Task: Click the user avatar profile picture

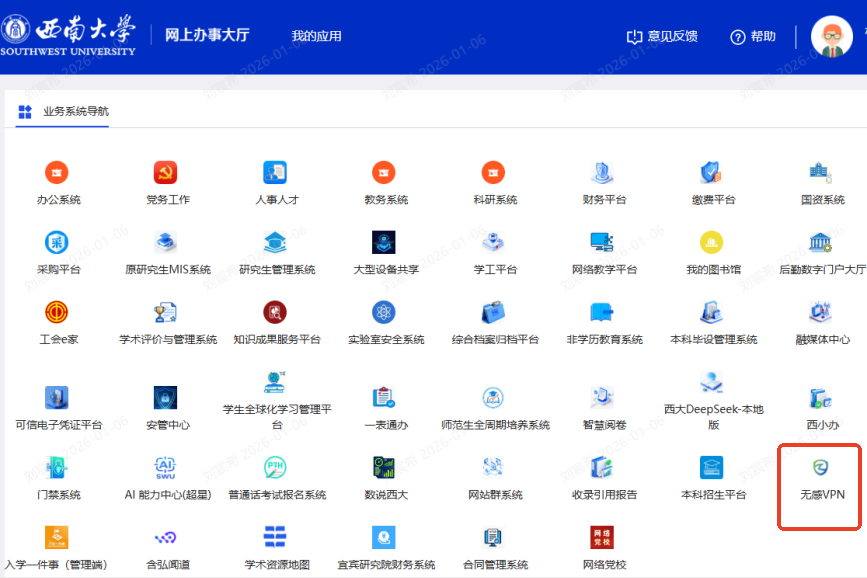Action: pos(831,37)
